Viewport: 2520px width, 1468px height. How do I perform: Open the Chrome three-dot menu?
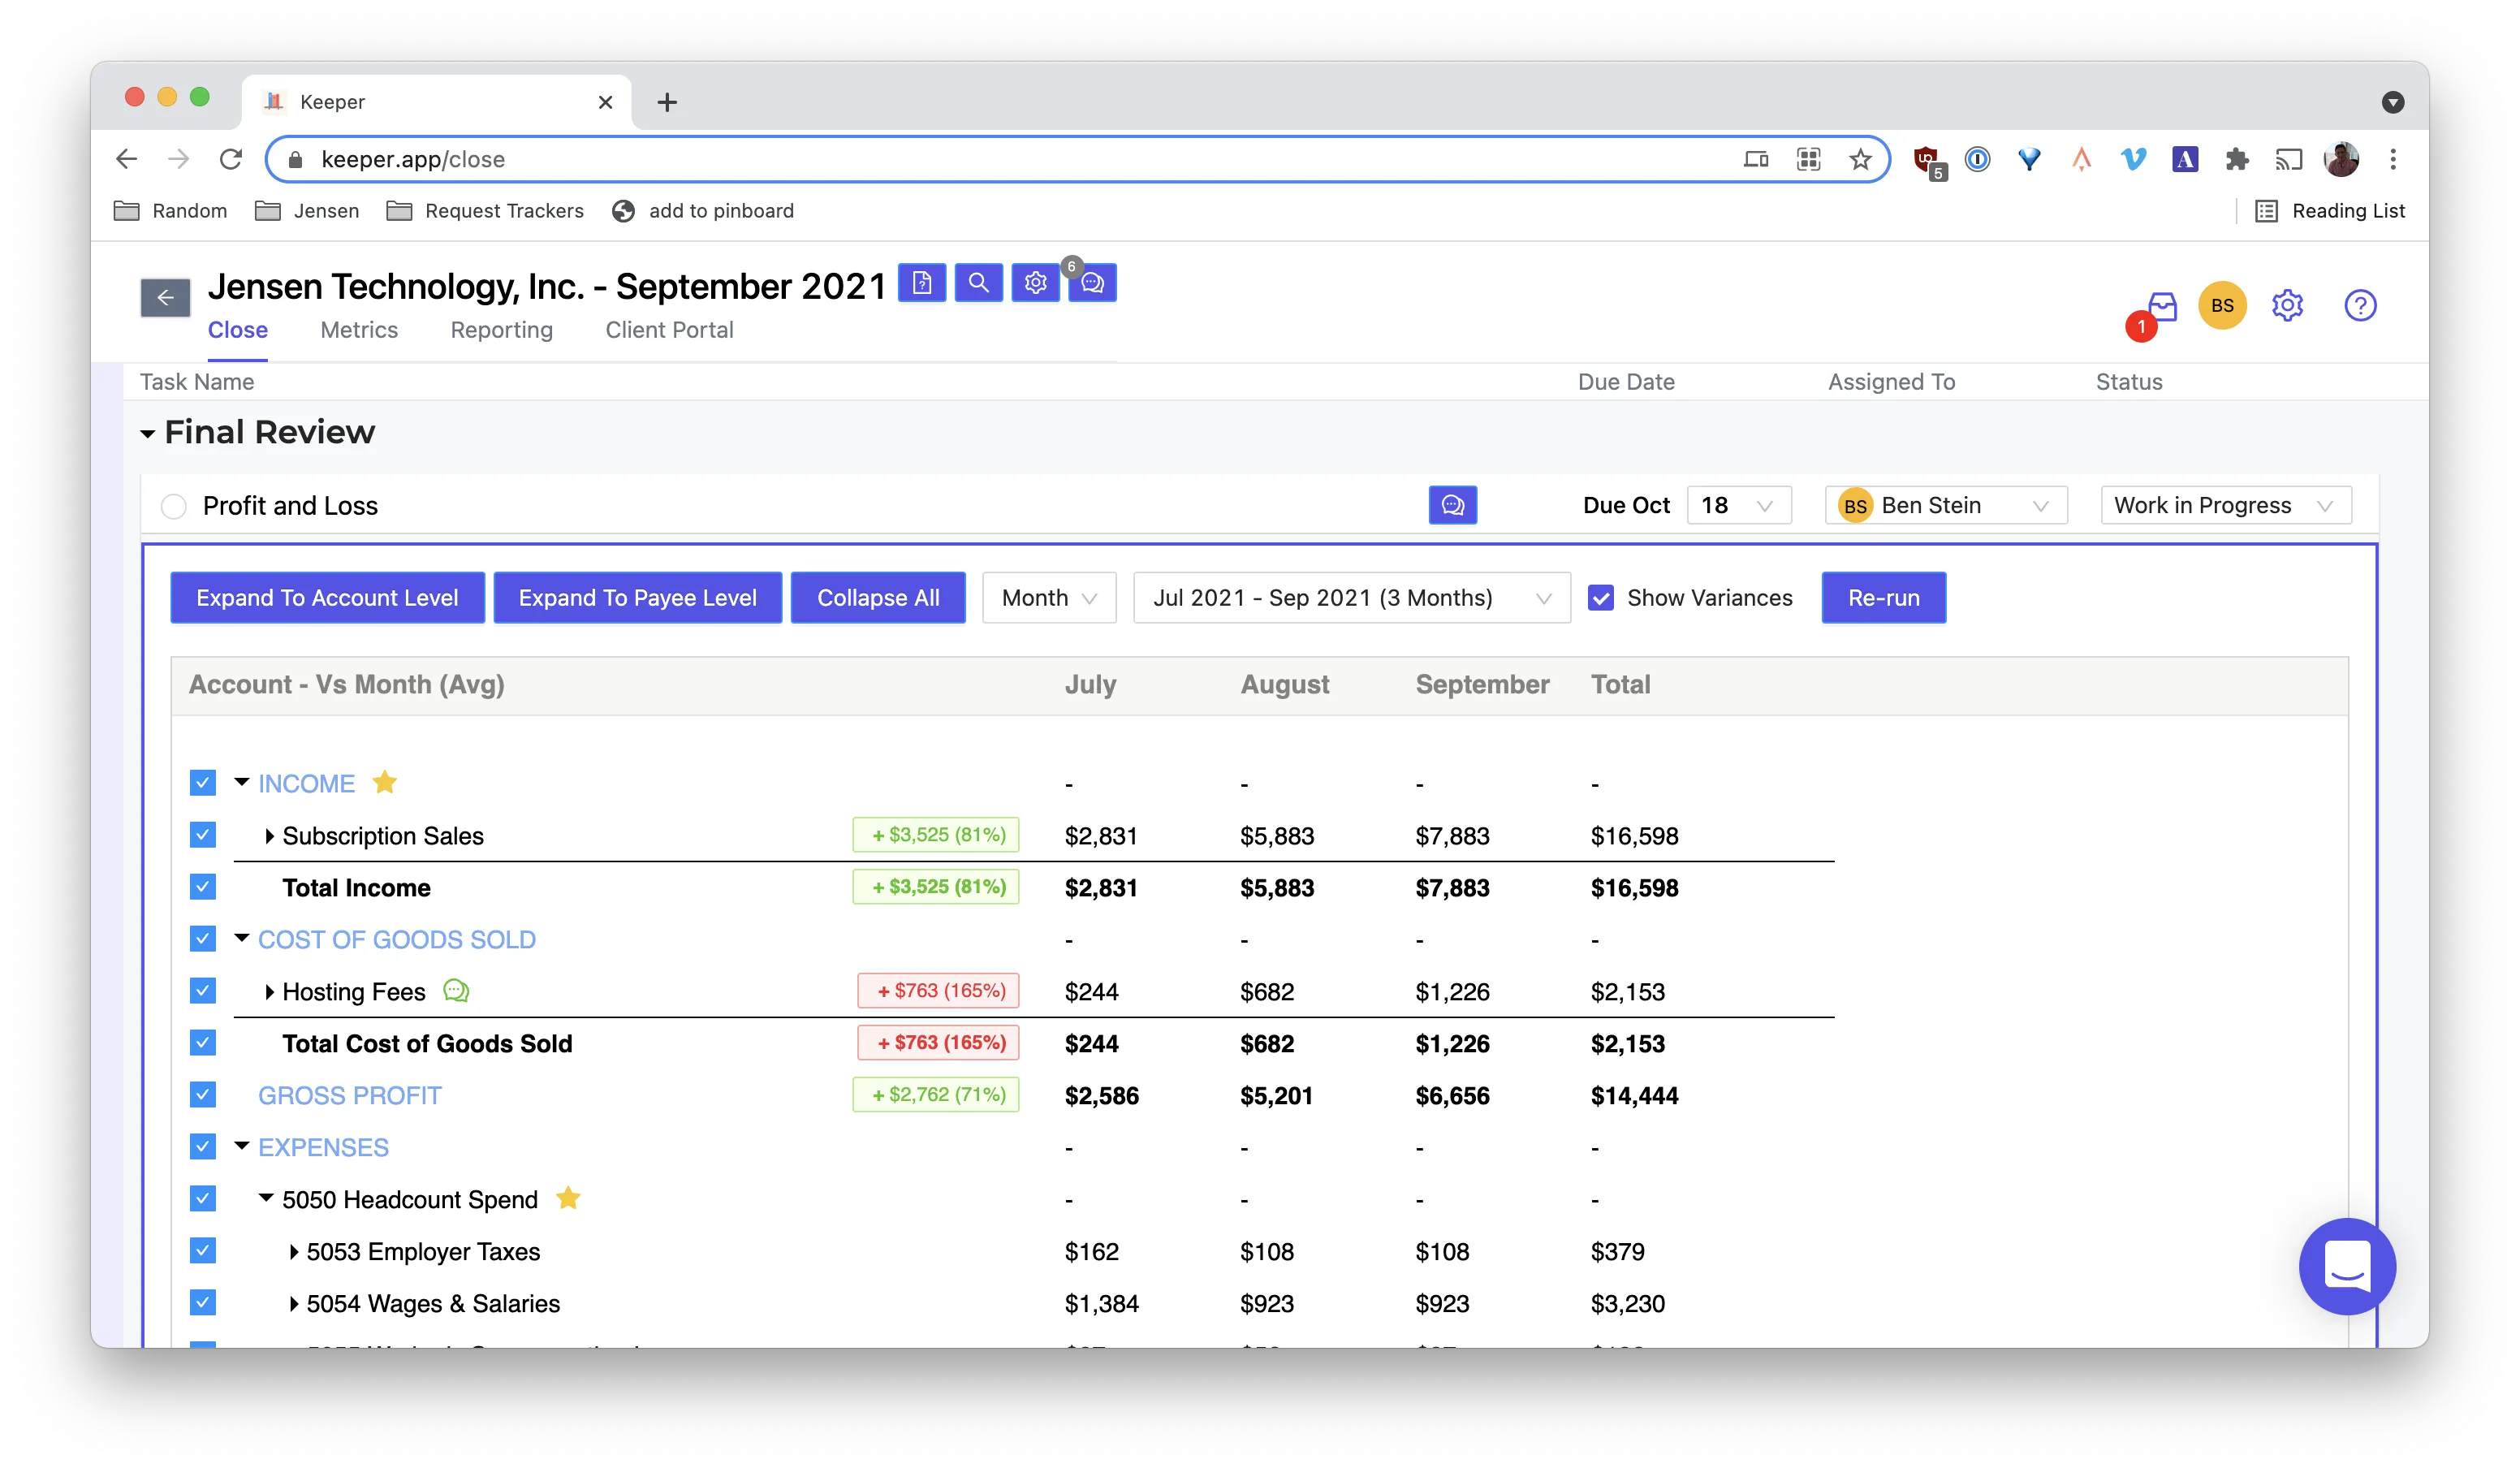(2393, 159)
